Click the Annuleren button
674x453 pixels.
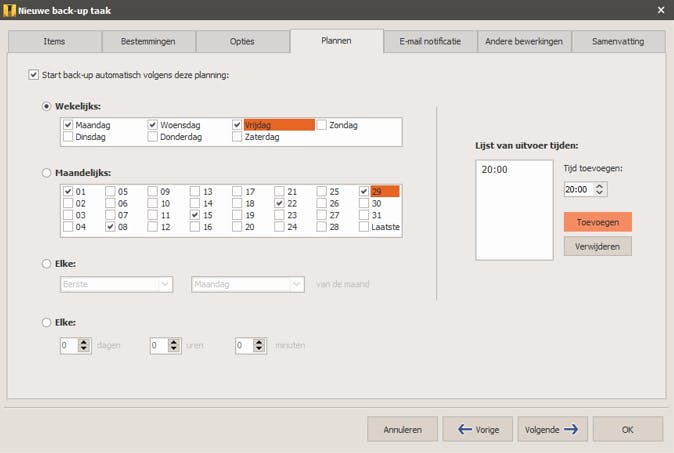(x=403, y=429)
